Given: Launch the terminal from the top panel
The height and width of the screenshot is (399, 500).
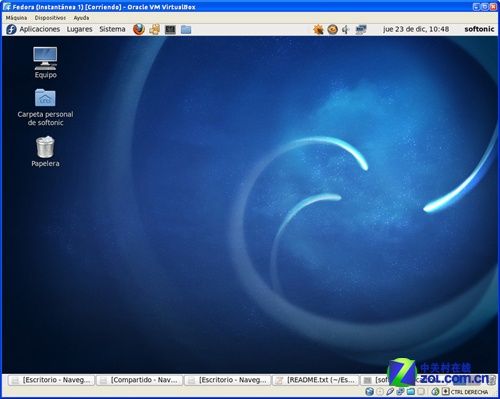Looking at the screenshot, I should click(170, 30).
